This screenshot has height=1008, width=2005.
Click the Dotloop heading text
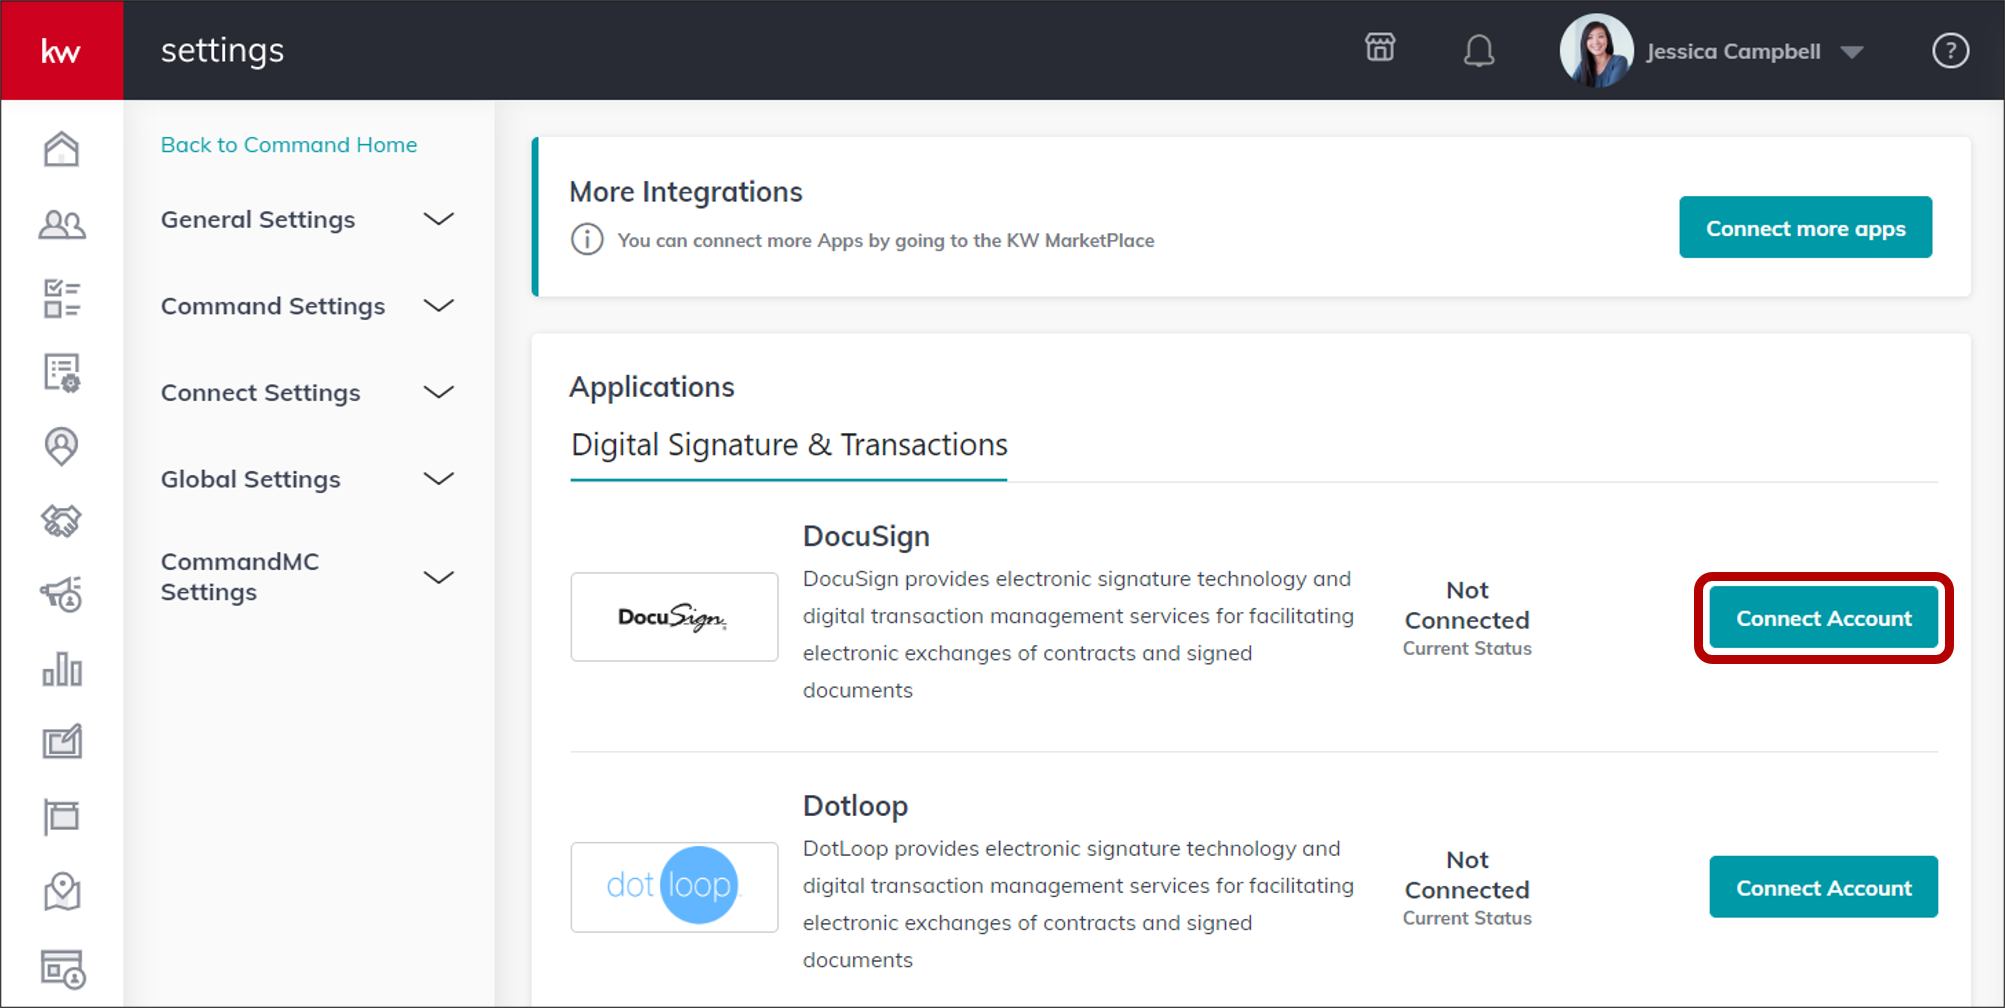[x=855, y=806]
